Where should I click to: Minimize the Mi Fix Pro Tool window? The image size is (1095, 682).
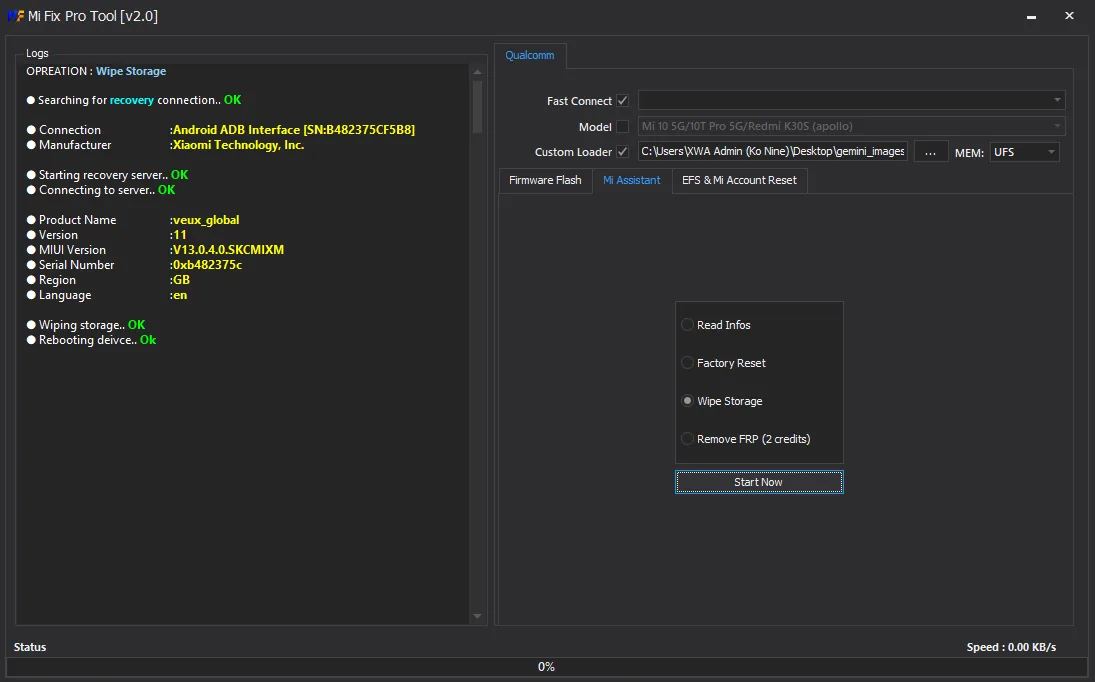(x=1031, y=16)
